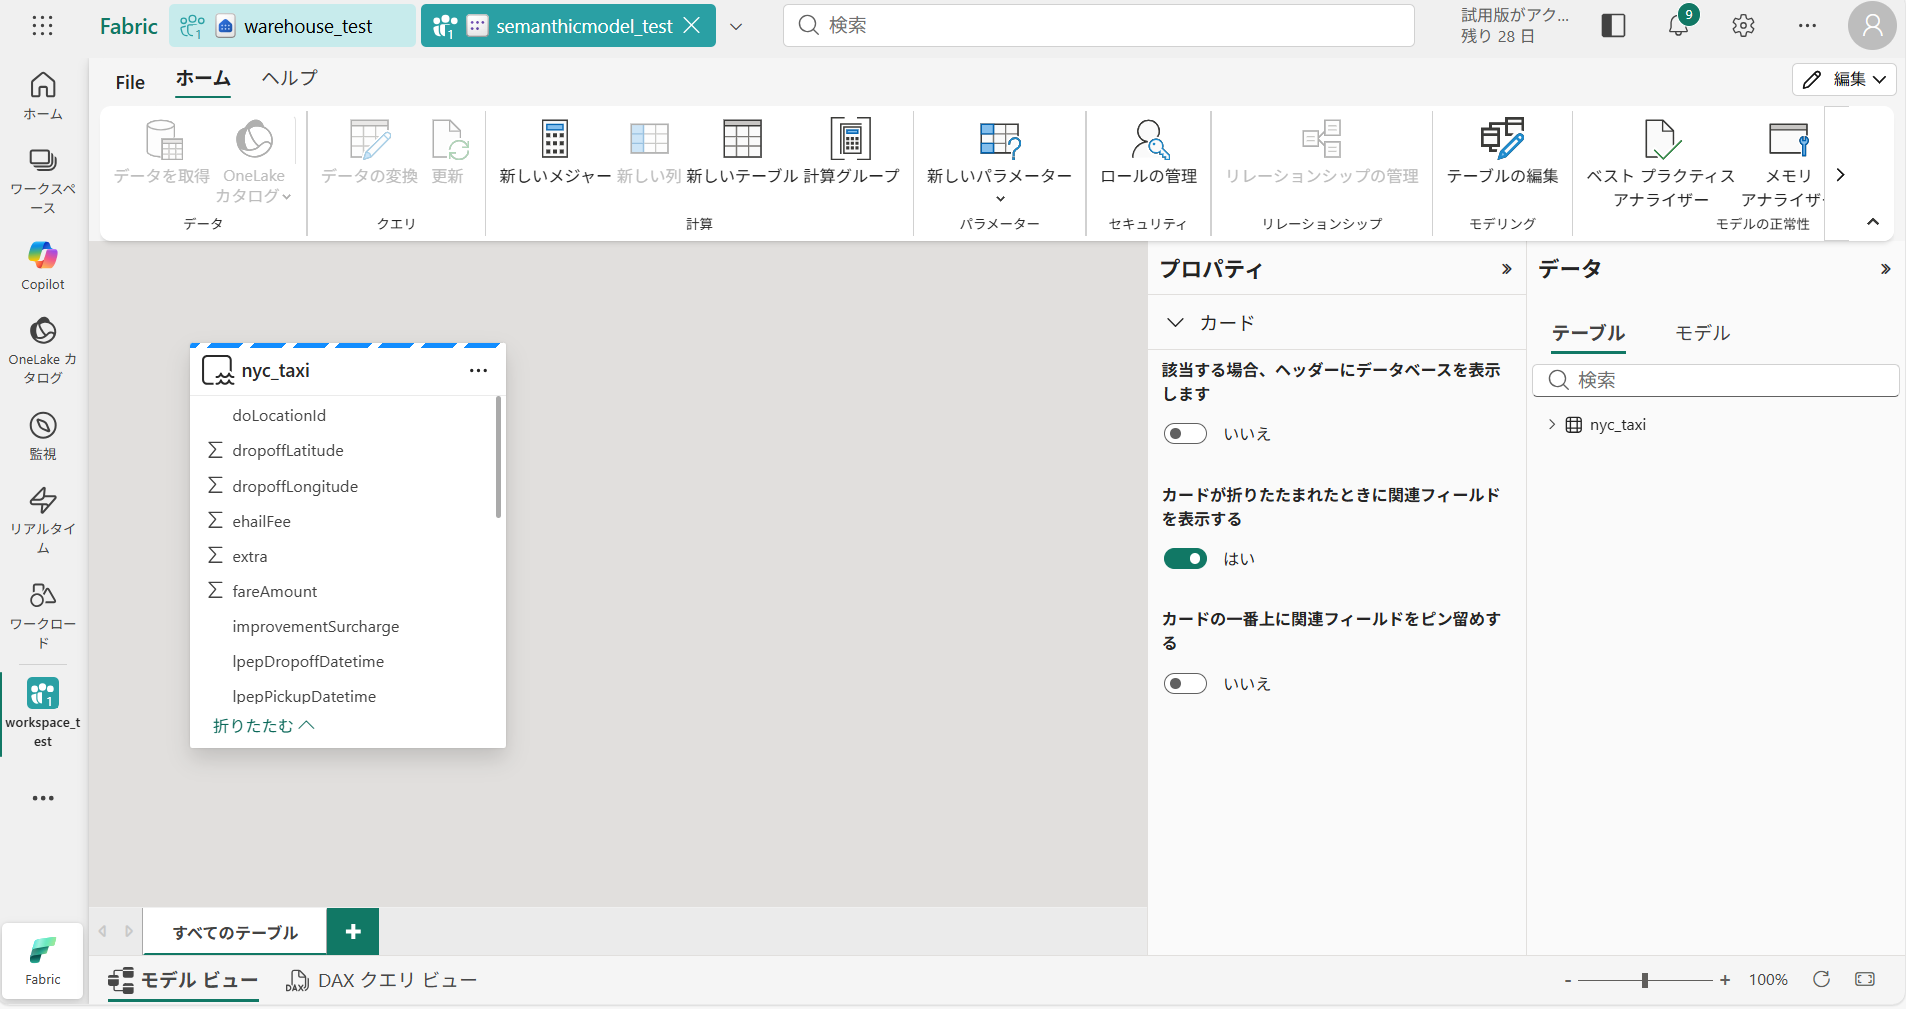
Task: Click the 計算グループ icon
Action: tap(851, 140)
